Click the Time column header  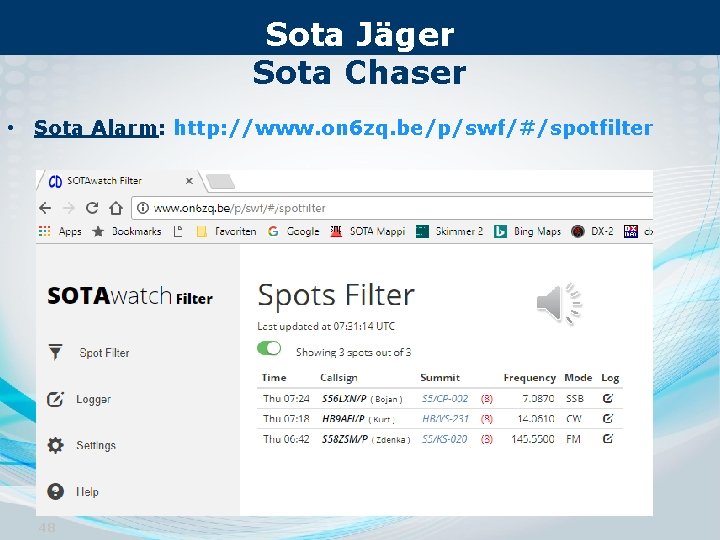tap(274, 377)
